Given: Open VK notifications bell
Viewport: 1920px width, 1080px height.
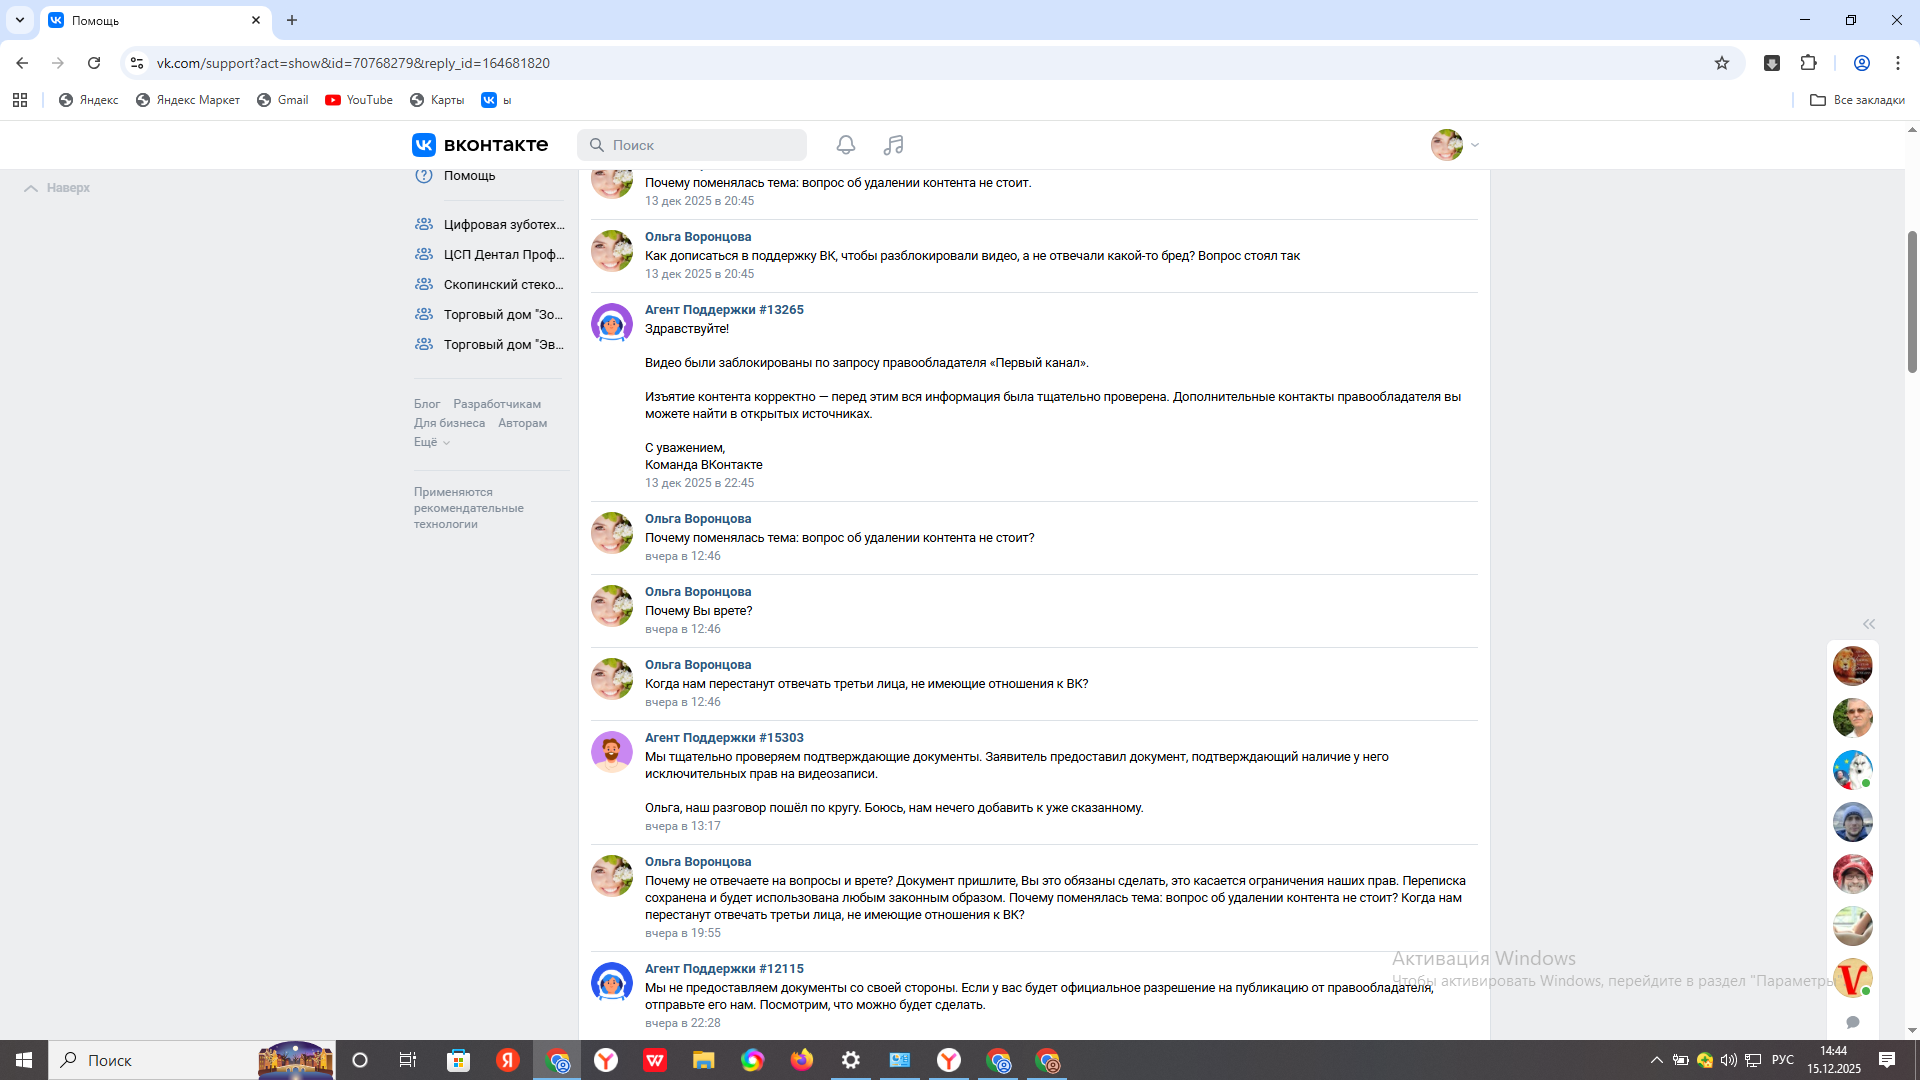Looking at the screenshot, I should pyautogui.click(x=845, y=145).
